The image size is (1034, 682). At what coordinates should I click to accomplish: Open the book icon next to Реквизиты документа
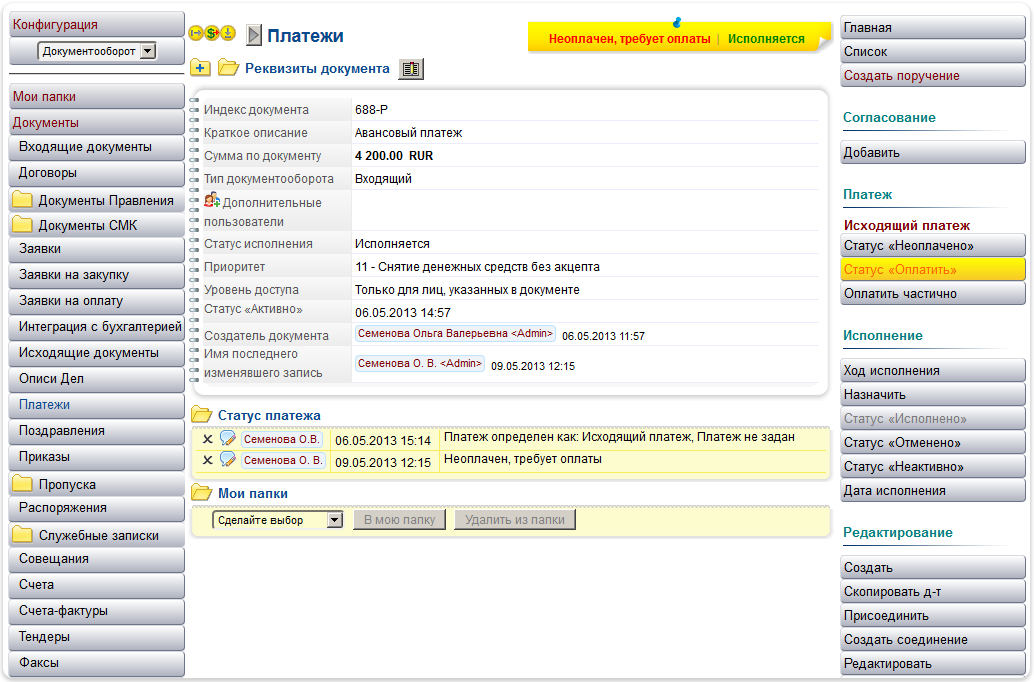point(410,69)
